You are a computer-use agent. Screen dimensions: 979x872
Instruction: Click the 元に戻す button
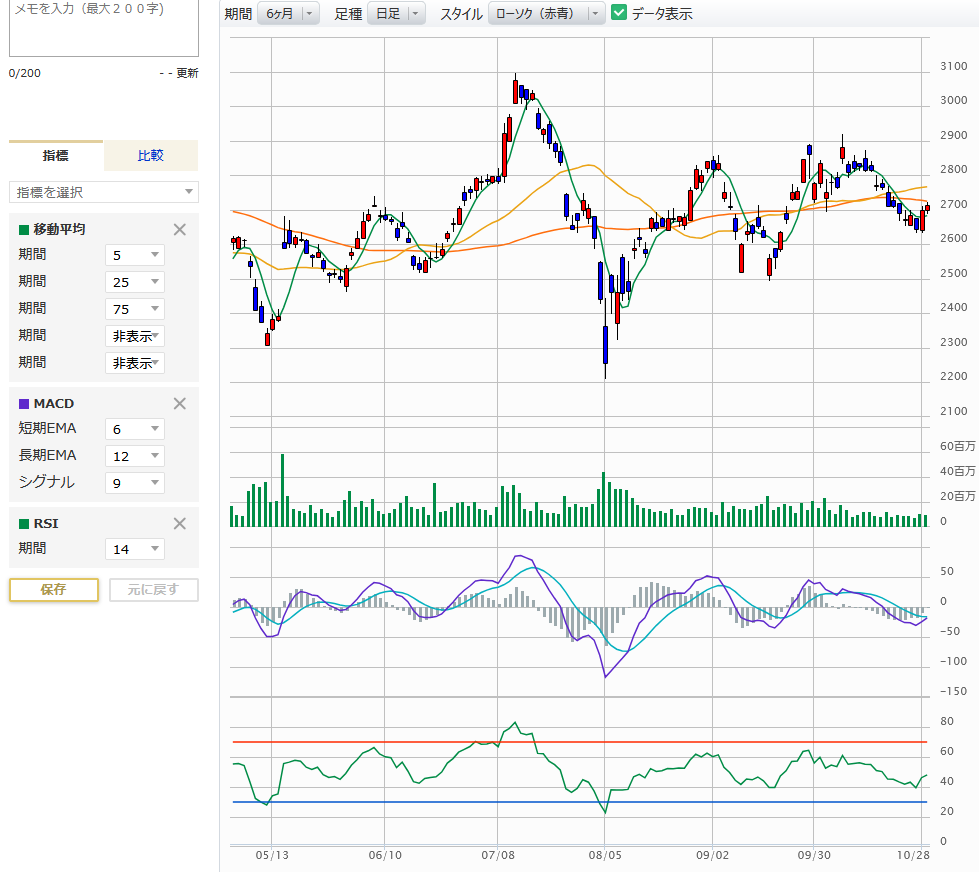154,589
